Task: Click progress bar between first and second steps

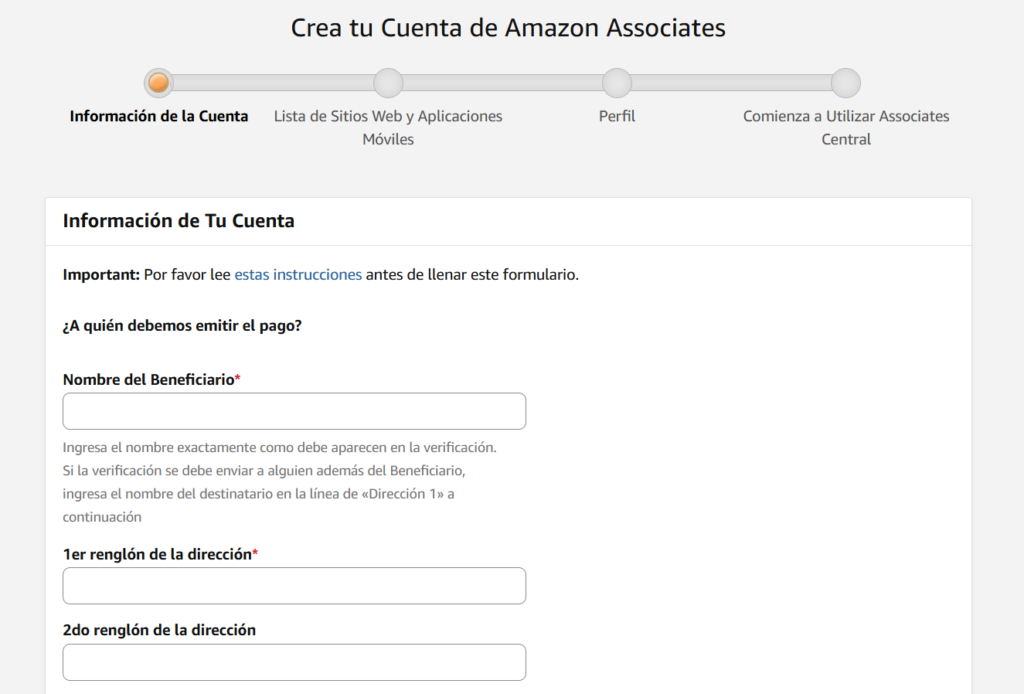Action: pos(274,83)
